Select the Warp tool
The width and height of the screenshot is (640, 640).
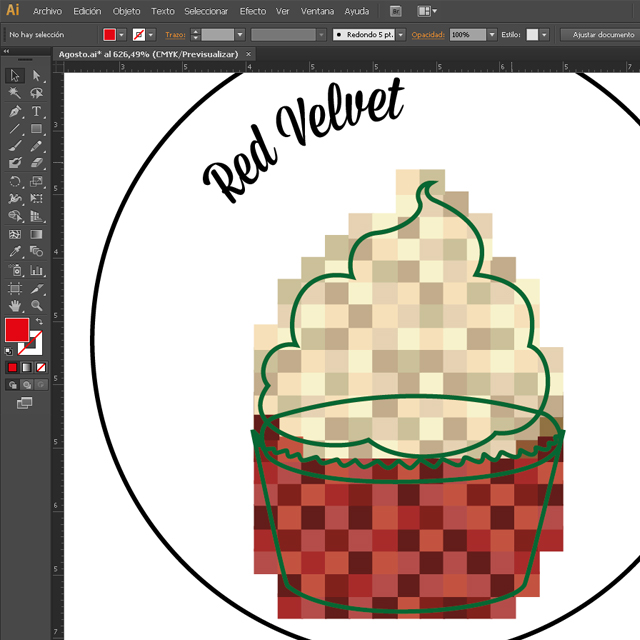click(x=15, y=198)
